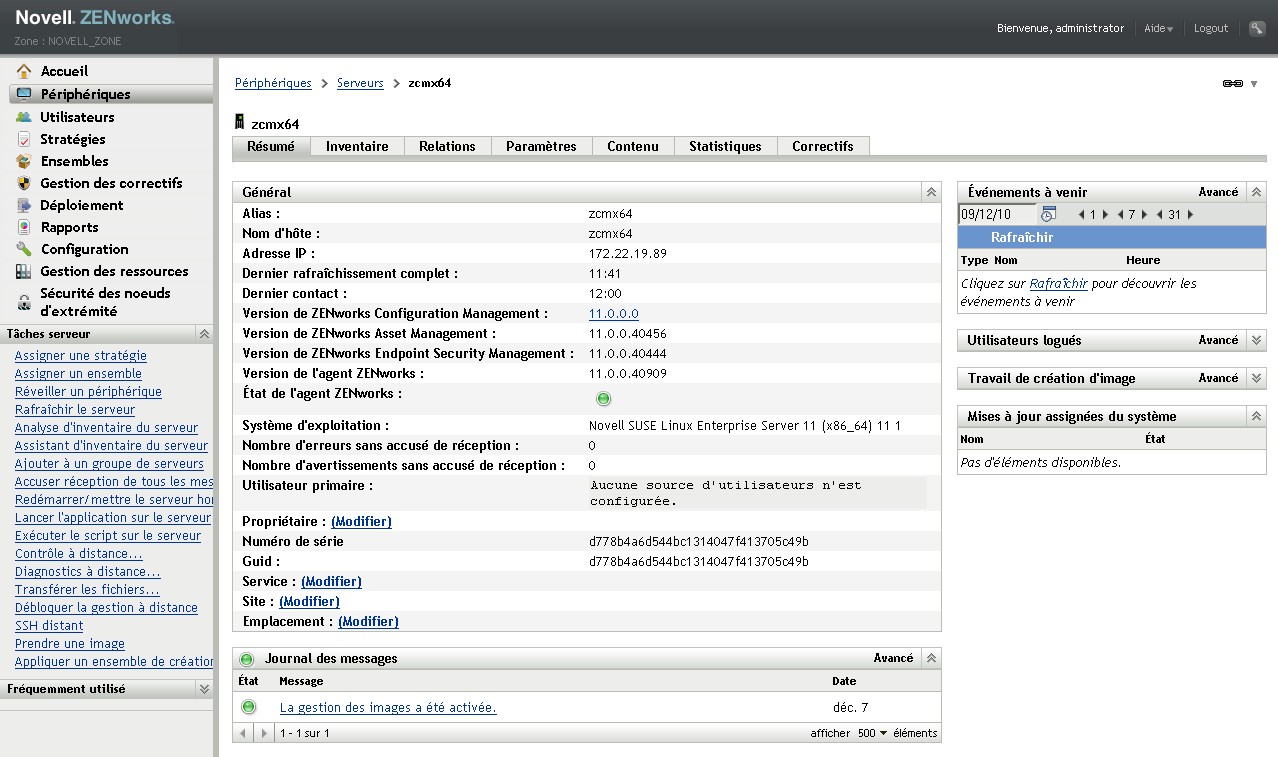Open the afficher 500 items dropdown

(x=866, y=734)
